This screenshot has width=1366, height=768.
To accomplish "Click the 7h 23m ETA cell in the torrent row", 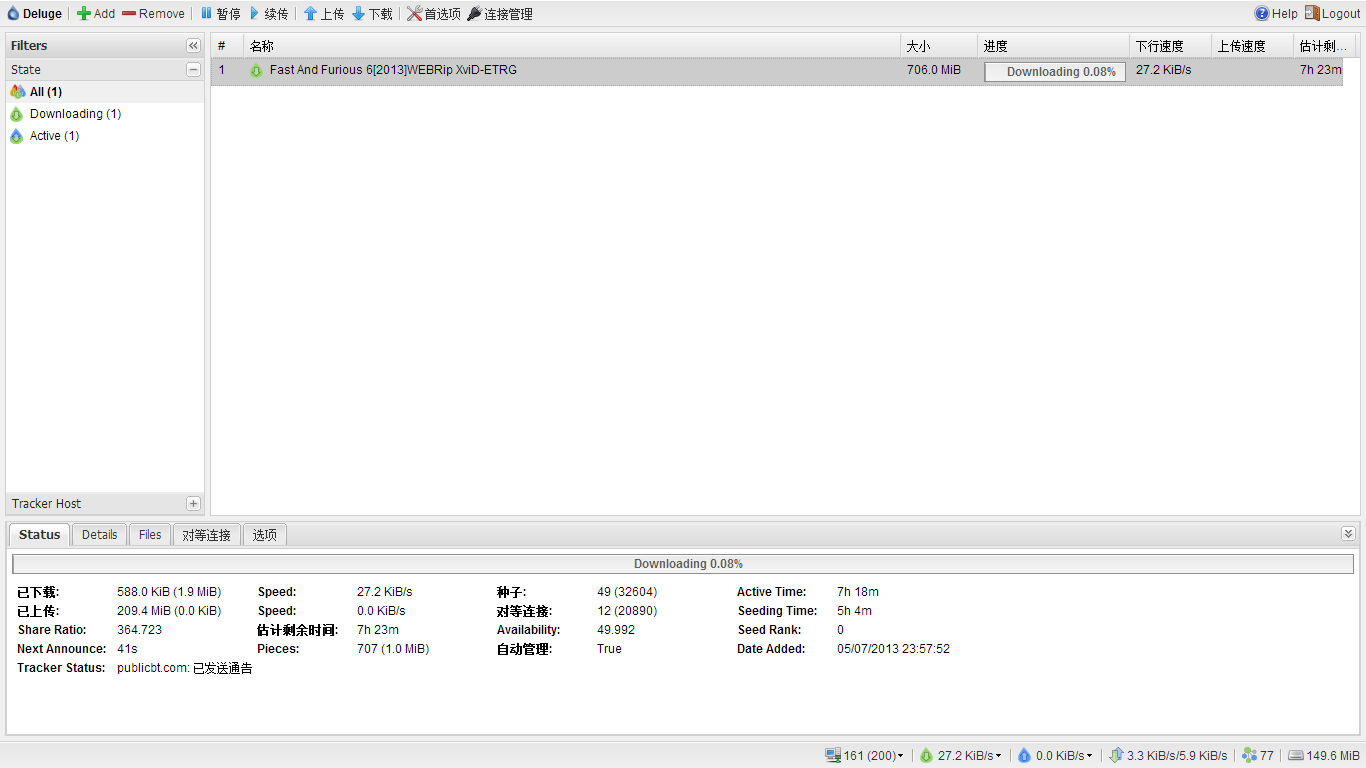I will click(x=1320, y=70).
